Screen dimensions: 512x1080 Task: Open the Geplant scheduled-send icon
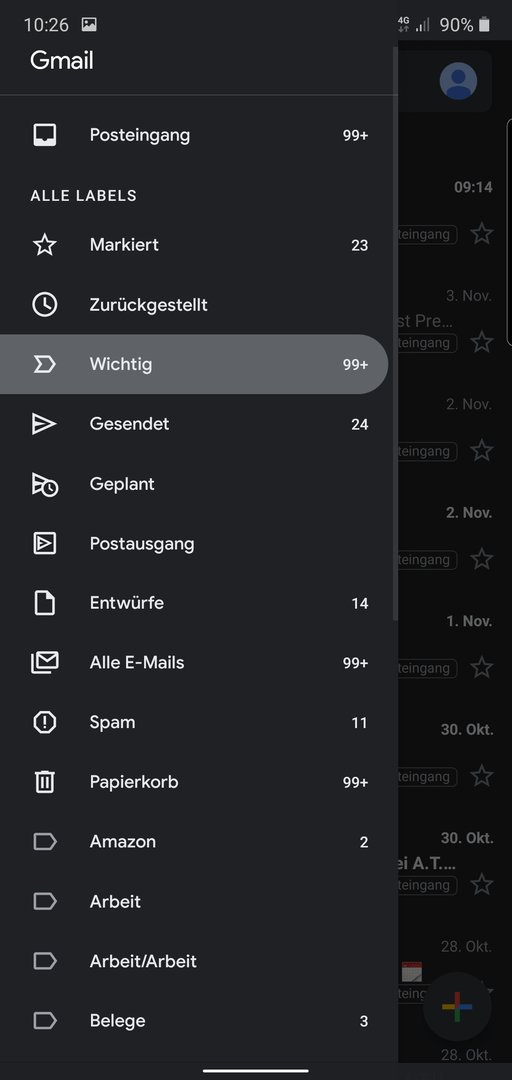coord(45,484)
